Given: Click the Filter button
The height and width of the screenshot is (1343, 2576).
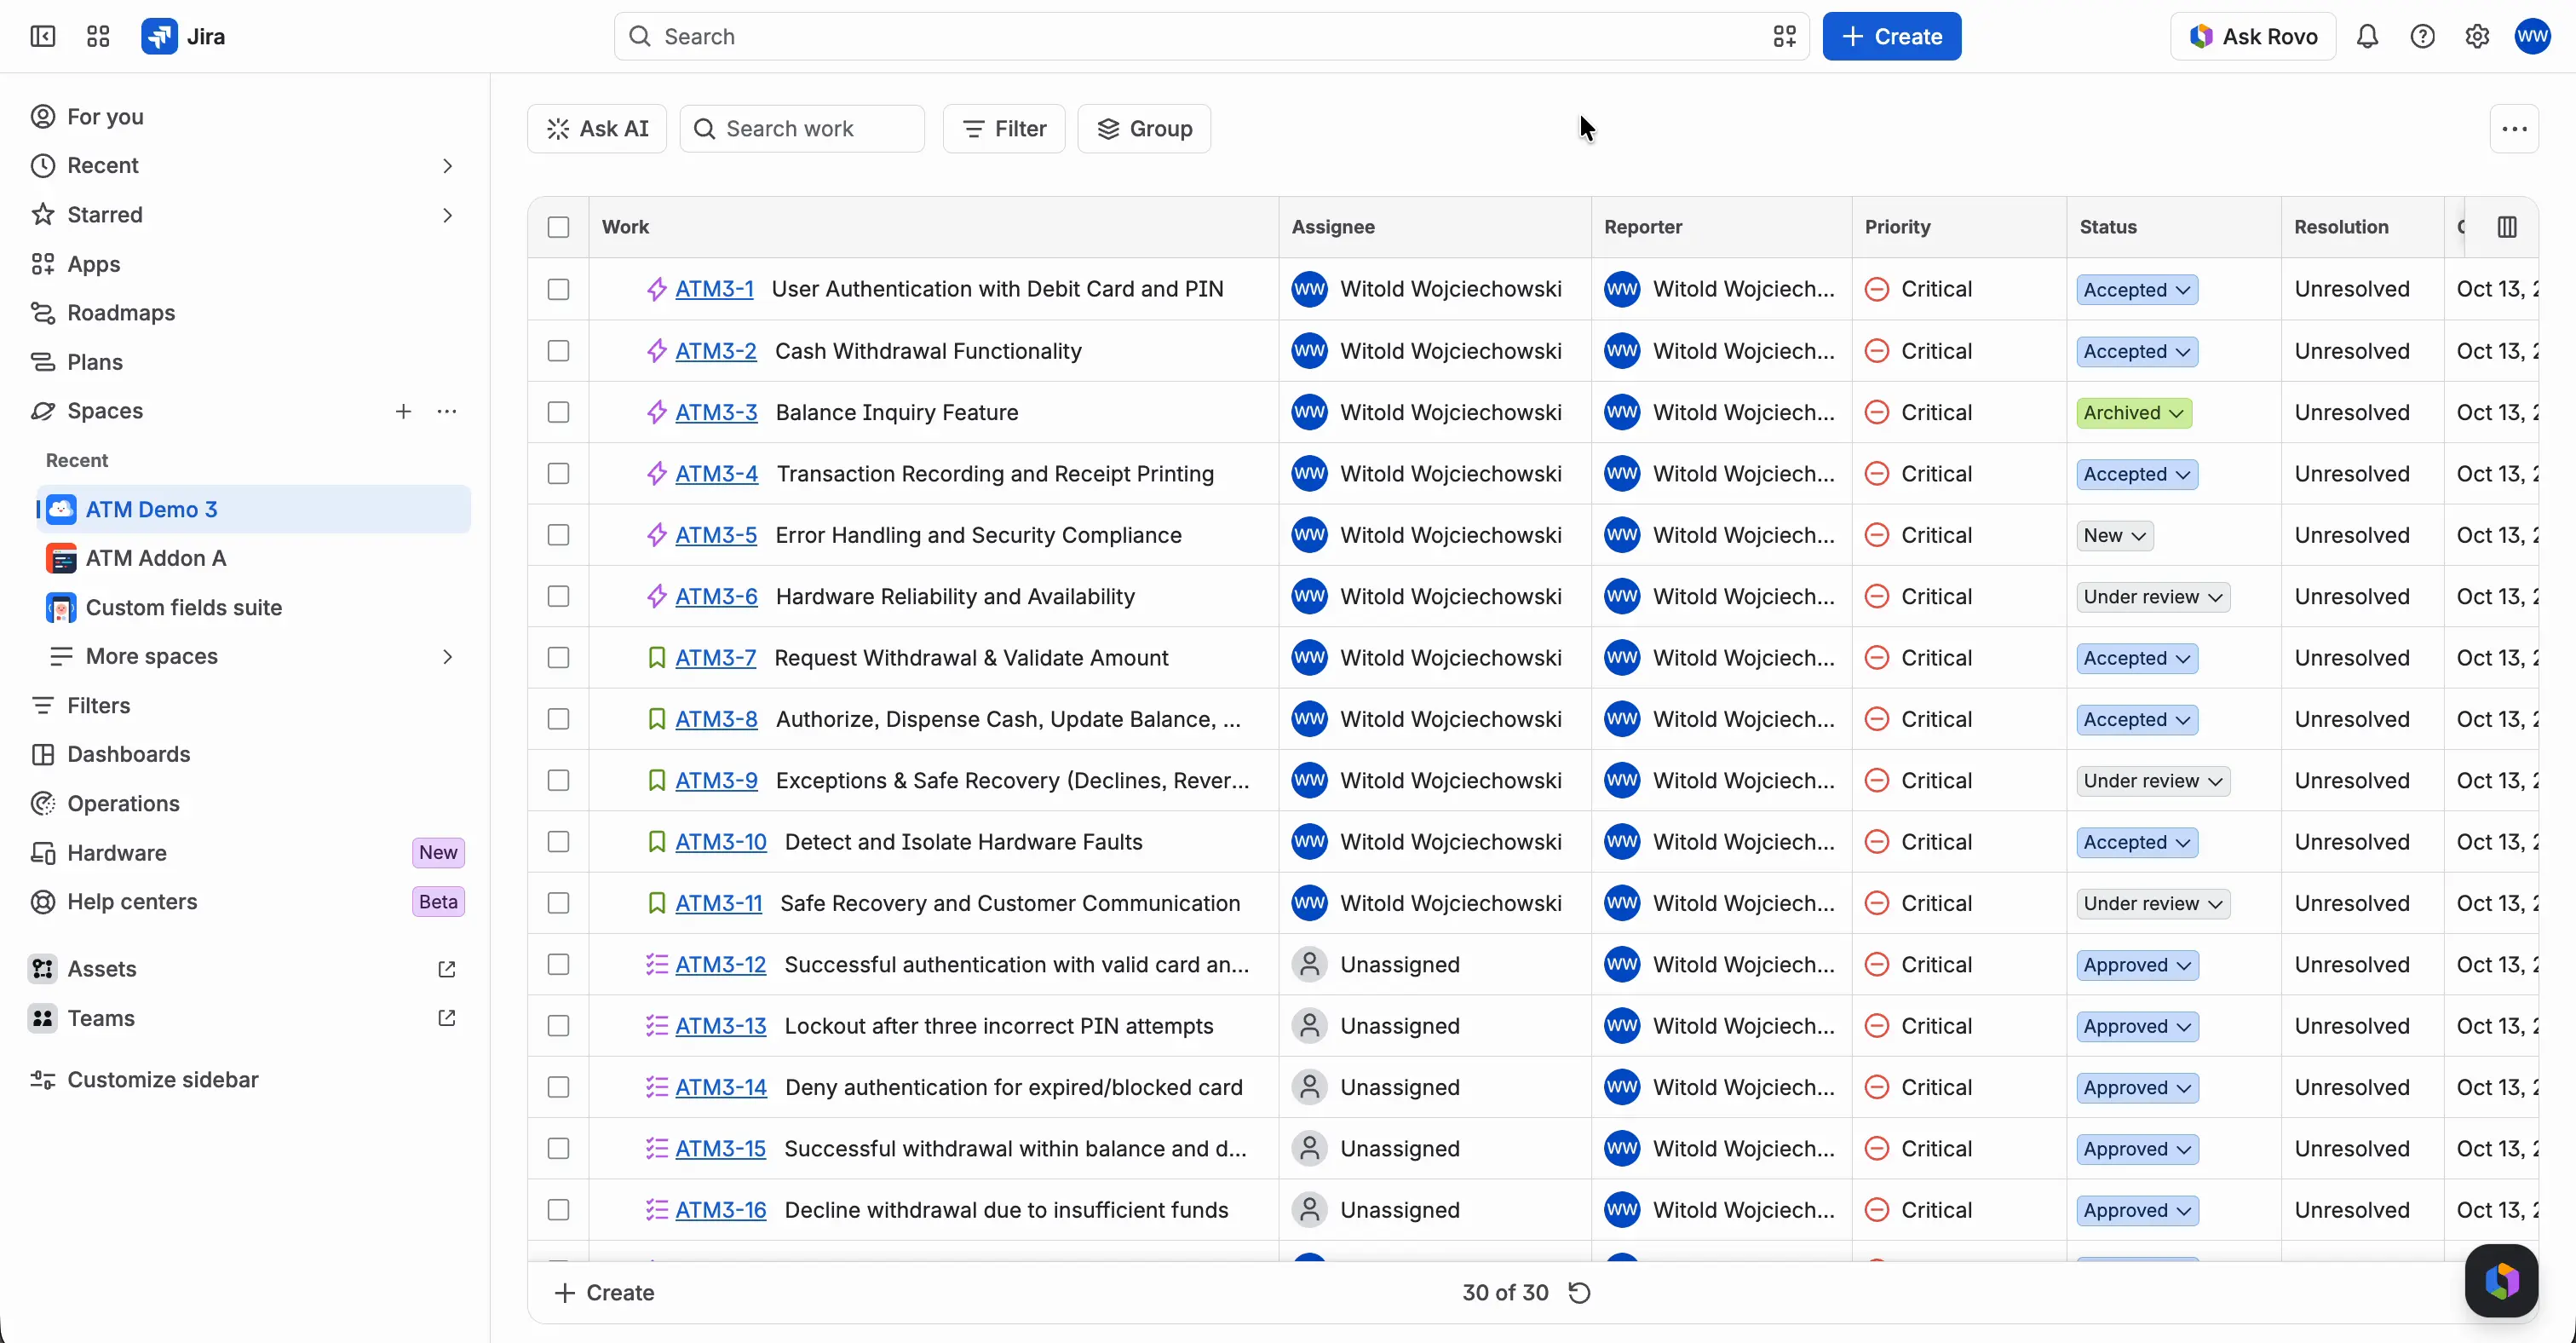Looking at the screenshot, I should click(1004, 129).
